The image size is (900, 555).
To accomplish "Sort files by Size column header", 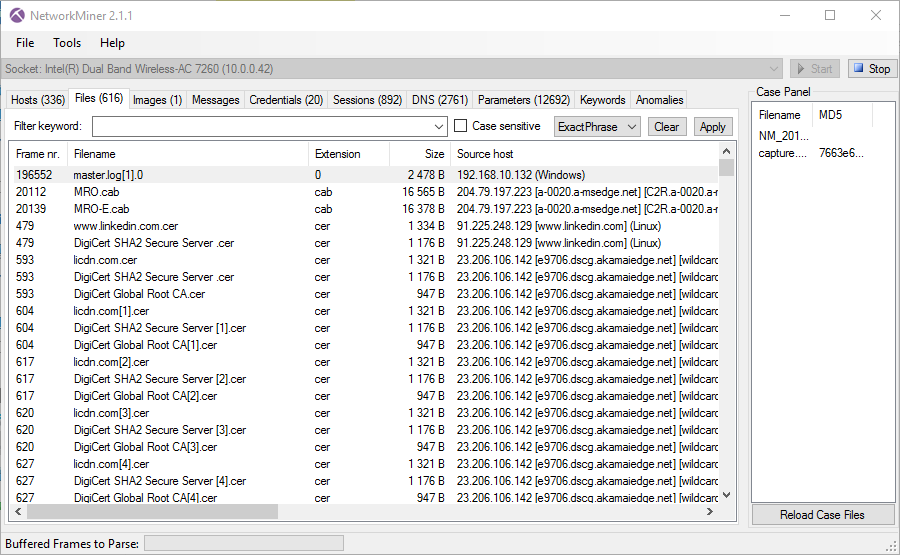I will coord(420,154).
